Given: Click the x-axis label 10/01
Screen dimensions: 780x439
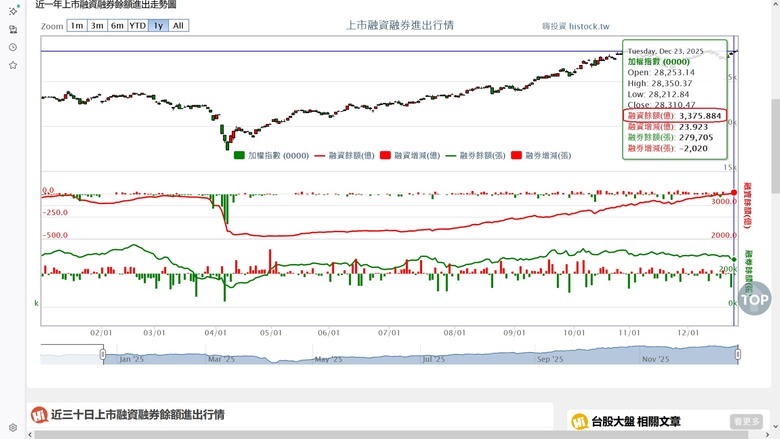Looking at the screenshot, I should tap(574, 333).
